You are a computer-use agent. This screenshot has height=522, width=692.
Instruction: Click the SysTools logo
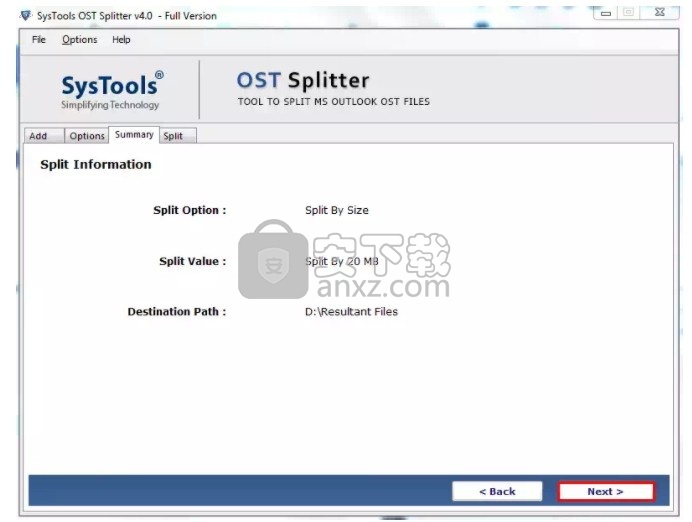(112, 90)
